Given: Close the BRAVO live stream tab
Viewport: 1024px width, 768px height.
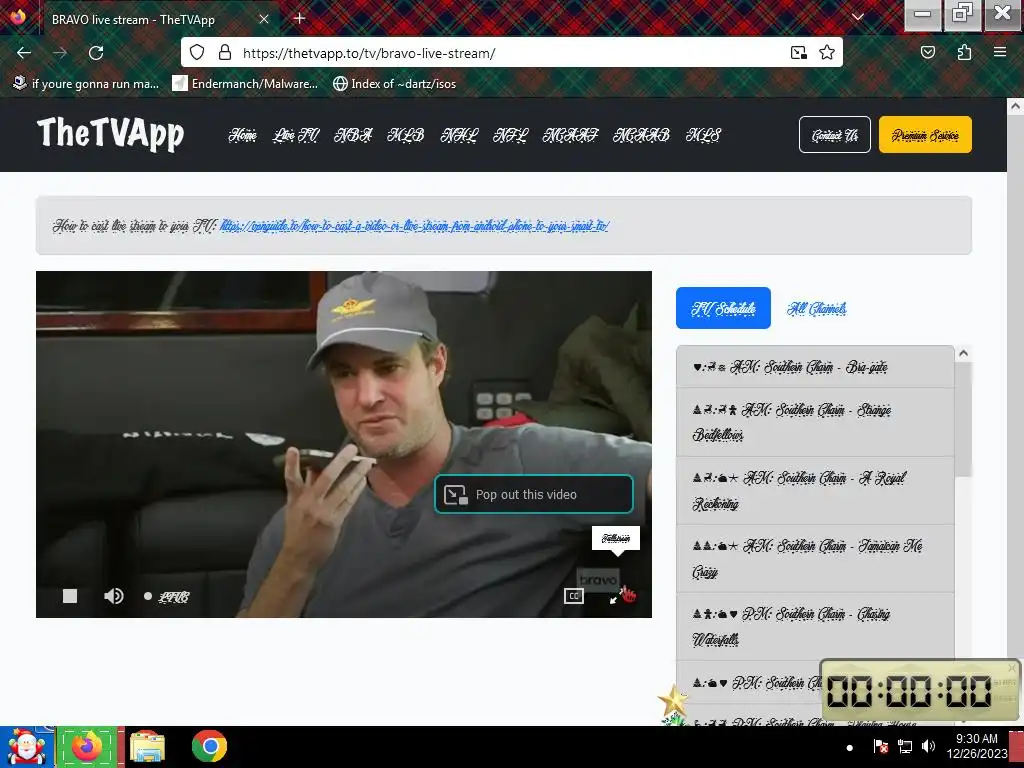Looking at the screenshot, I should (x=264, y=19).
